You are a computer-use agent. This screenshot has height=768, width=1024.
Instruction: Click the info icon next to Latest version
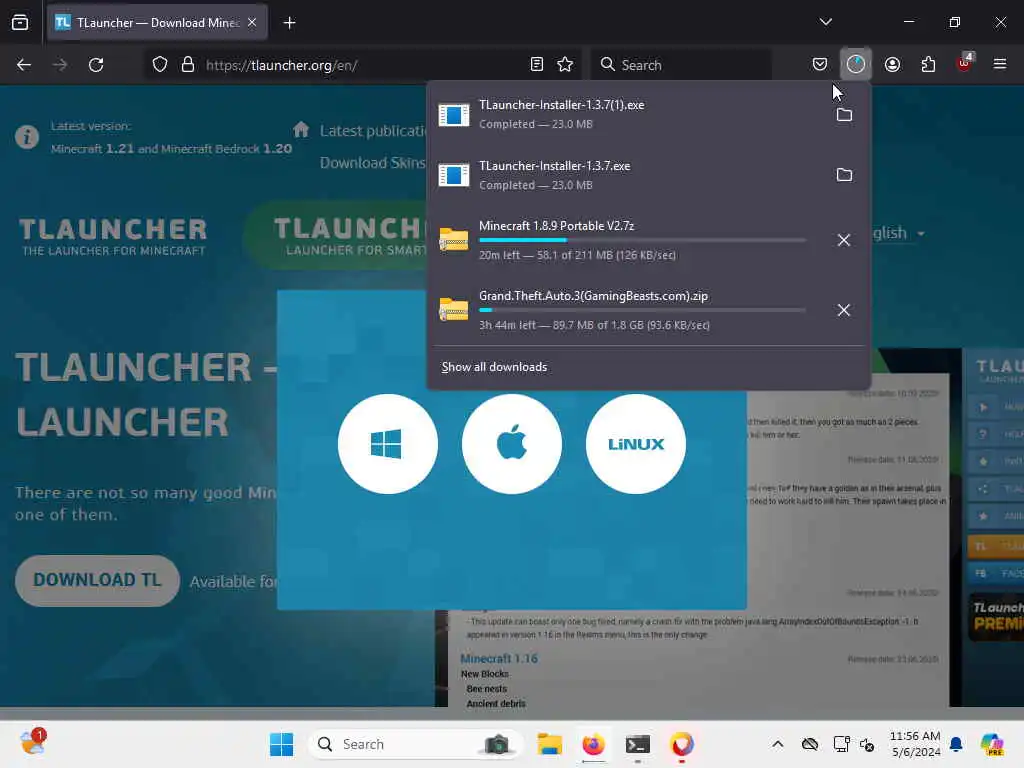(27, 137)
